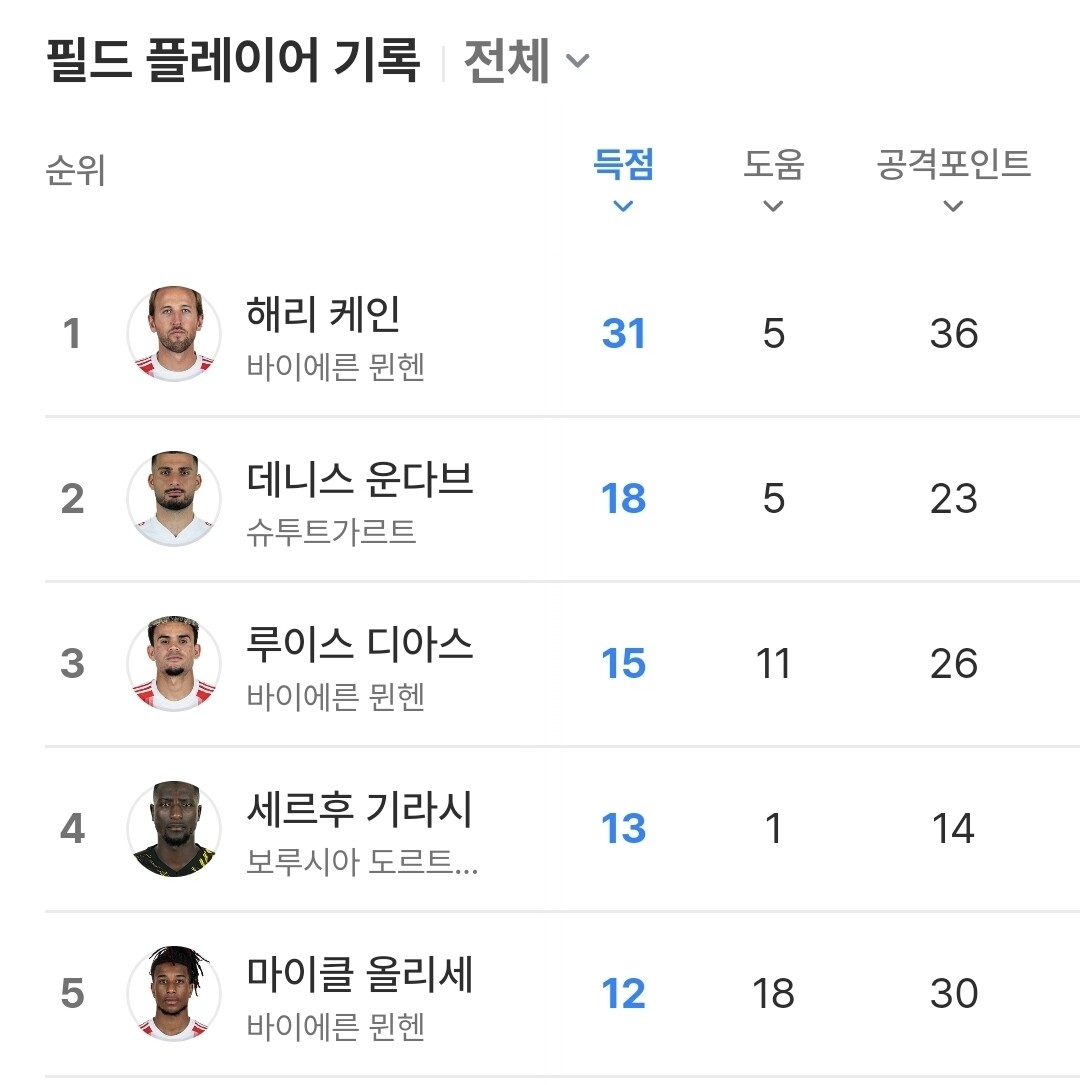Image resolution: width=1080 pixels, height=1085 pixels.
Task: Open 루이스 디아스 player photo
Action: pos(174,664)
